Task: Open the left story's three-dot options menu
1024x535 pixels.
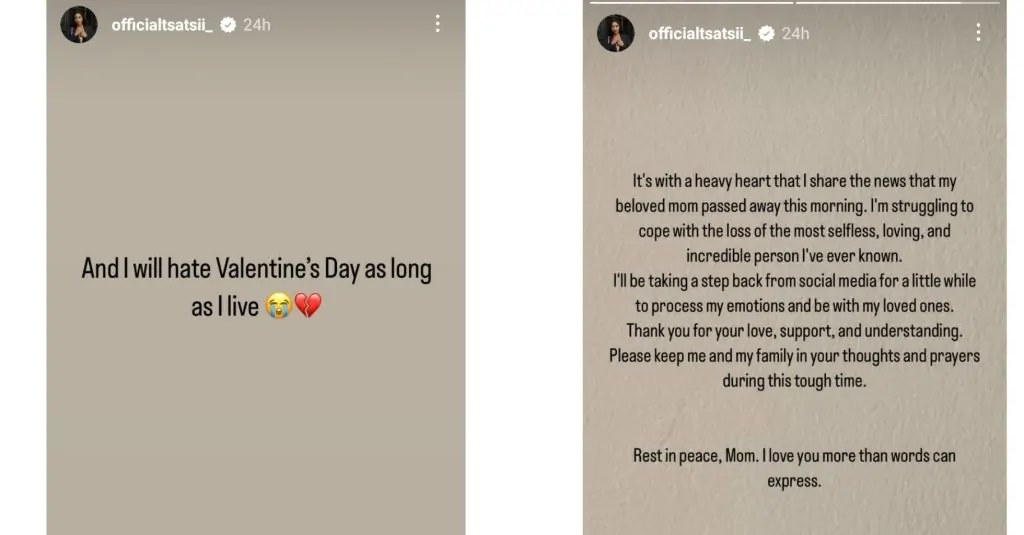Action: pyautogui.click(x=437, y=24)
